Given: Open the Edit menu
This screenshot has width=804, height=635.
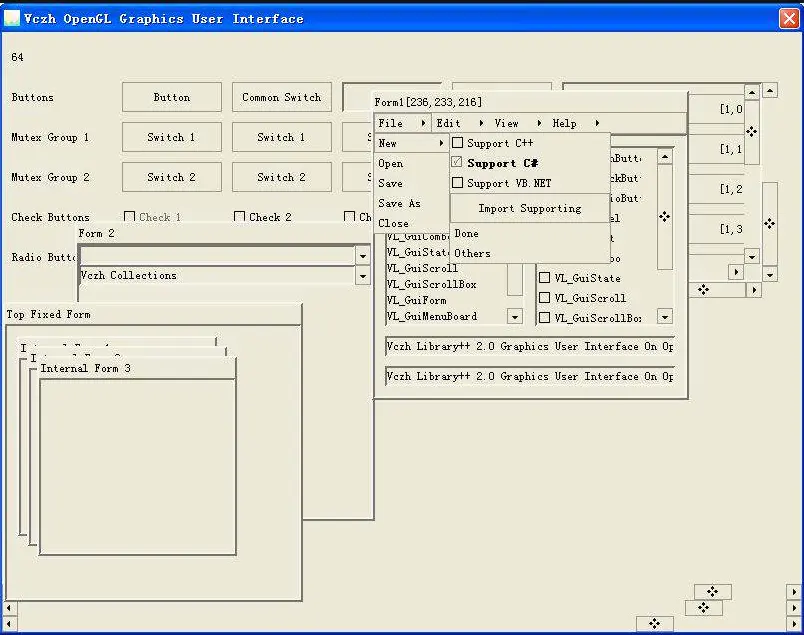Looking at the screenshot, I should 448,123.
